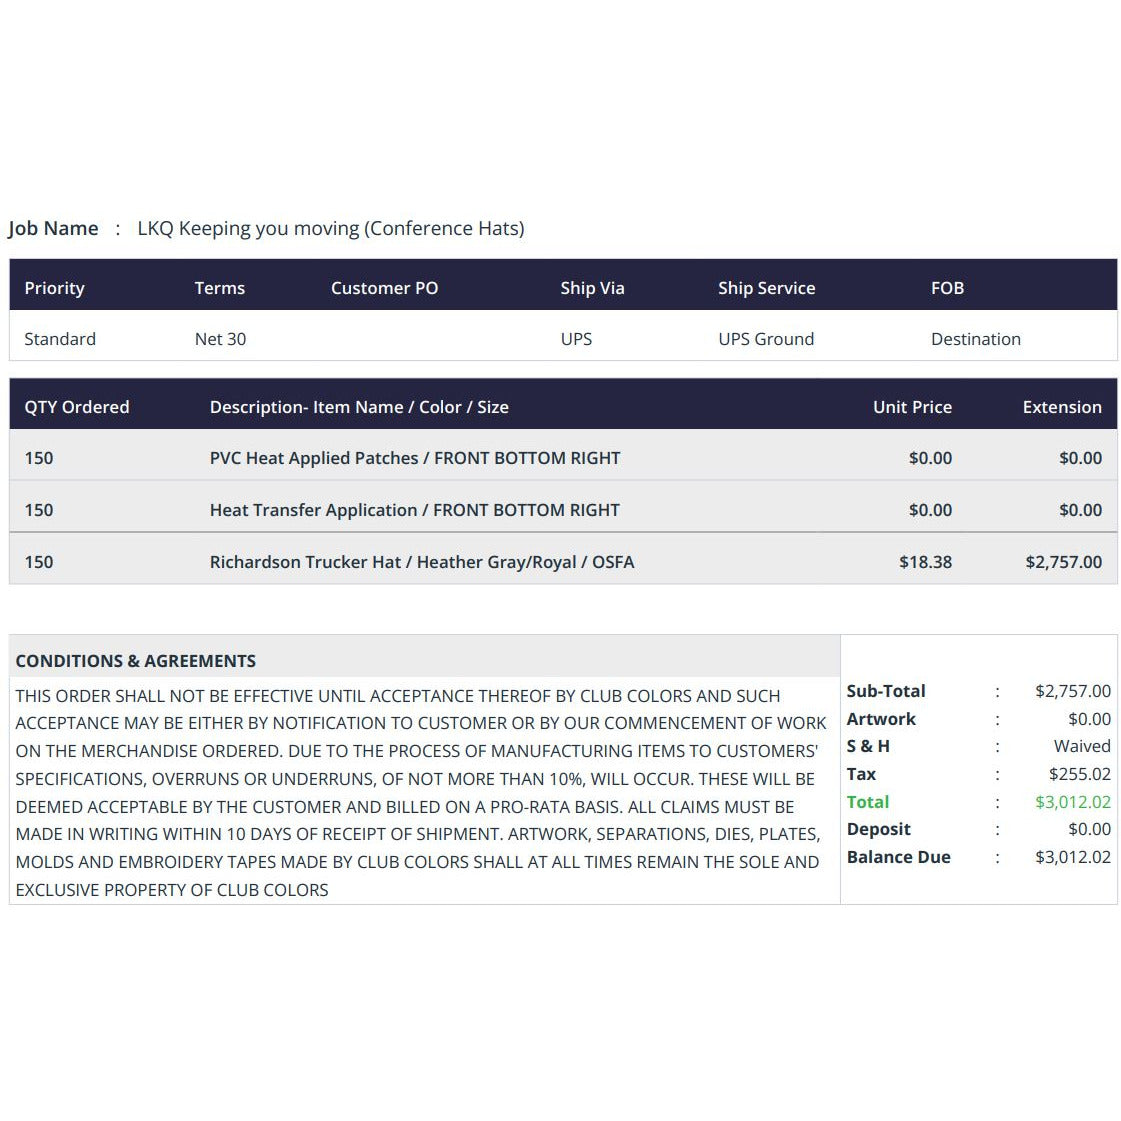Click the Job Name label
The image size is (1121, 1121).
click(x=53, y=228)
